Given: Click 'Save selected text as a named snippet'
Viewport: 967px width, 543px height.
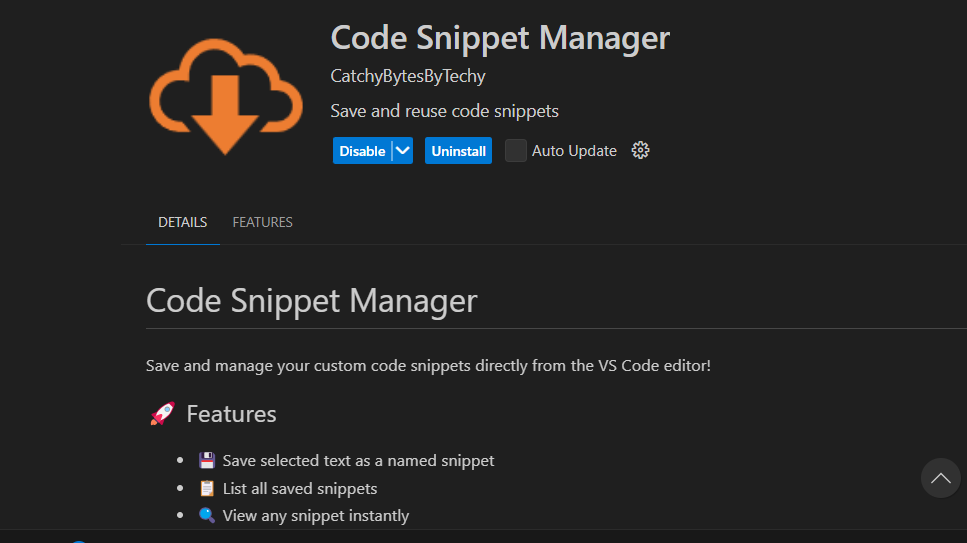Looking at the screenshot, I should pyautogui.click(x=358, y=460).
